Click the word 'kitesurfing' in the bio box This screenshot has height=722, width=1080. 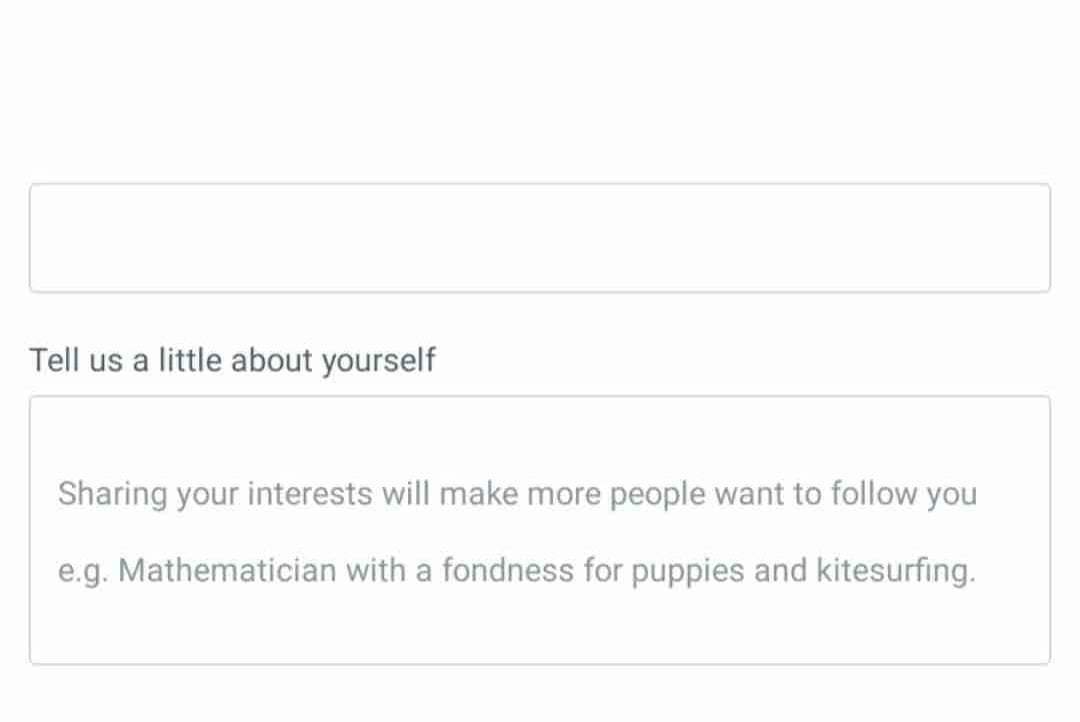point(893,571)
